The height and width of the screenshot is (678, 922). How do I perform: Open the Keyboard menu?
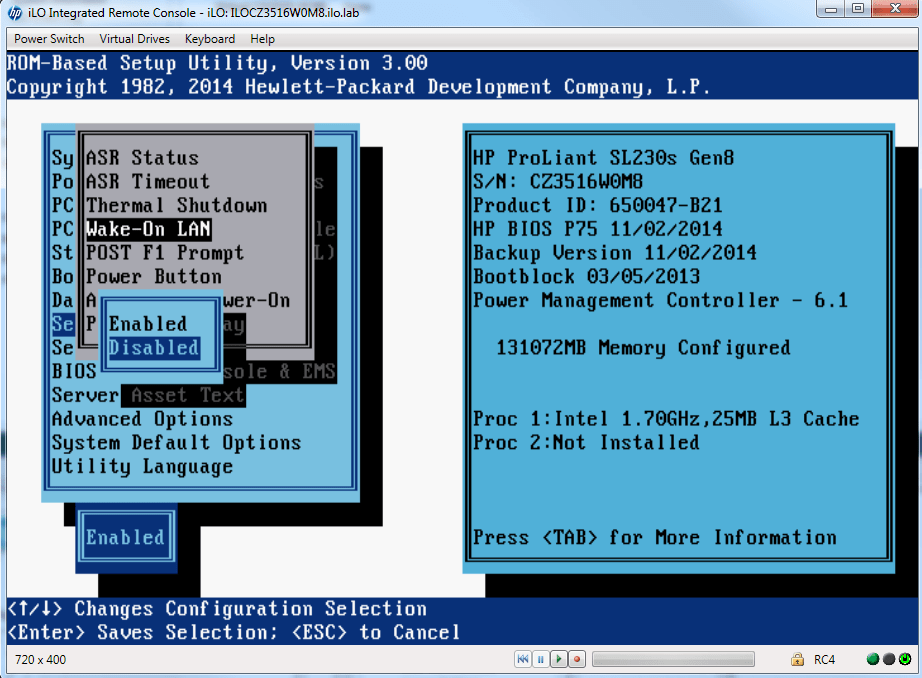click(210, 39)
